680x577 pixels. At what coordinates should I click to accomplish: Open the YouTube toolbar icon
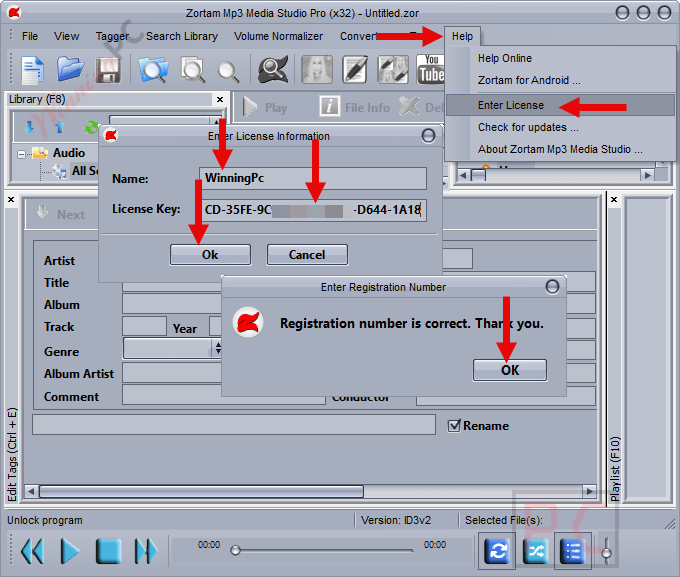(430, 69)
